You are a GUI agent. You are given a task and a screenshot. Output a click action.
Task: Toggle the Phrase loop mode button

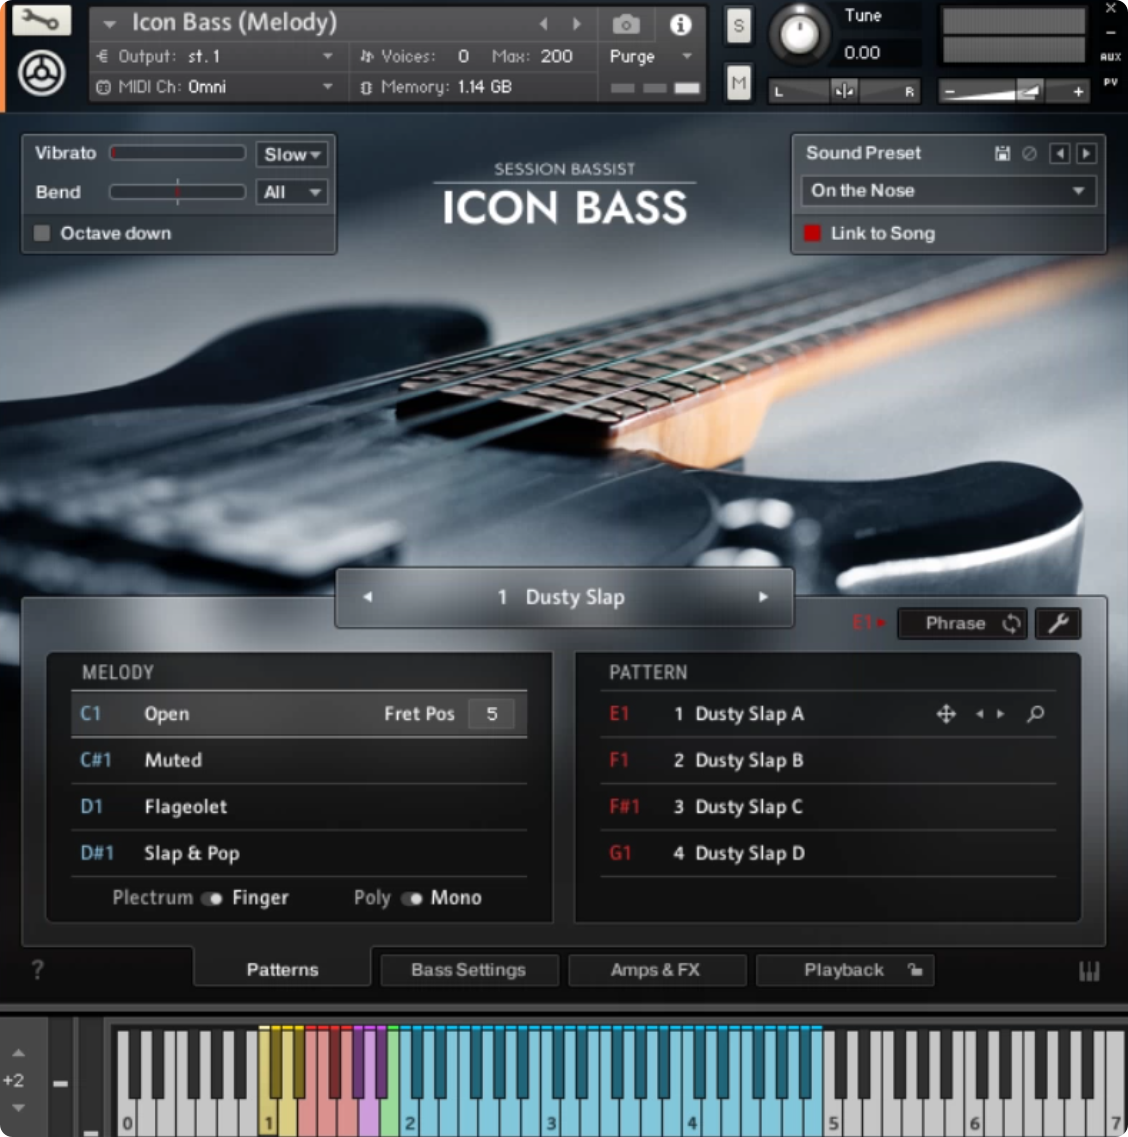tap(963, 624)
